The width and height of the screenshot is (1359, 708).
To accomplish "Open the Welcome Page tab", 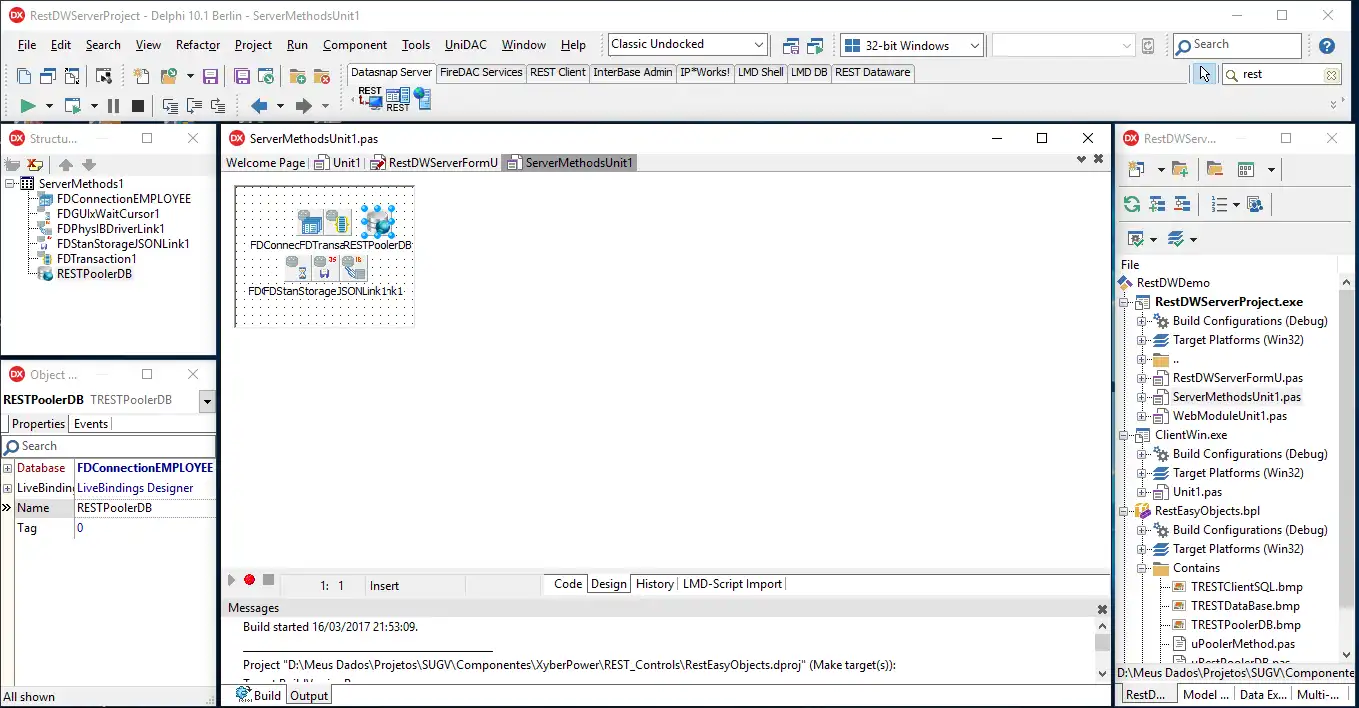I will (265, 163).
